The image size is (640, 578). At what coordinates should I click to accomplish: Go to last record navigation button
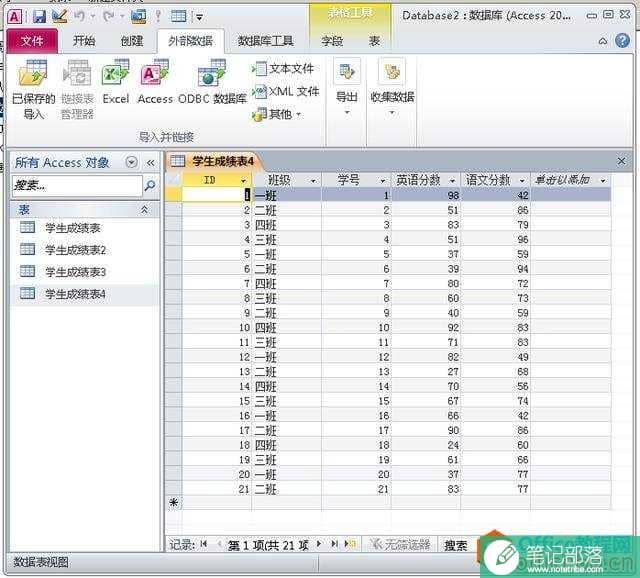[x=334, y=544]
